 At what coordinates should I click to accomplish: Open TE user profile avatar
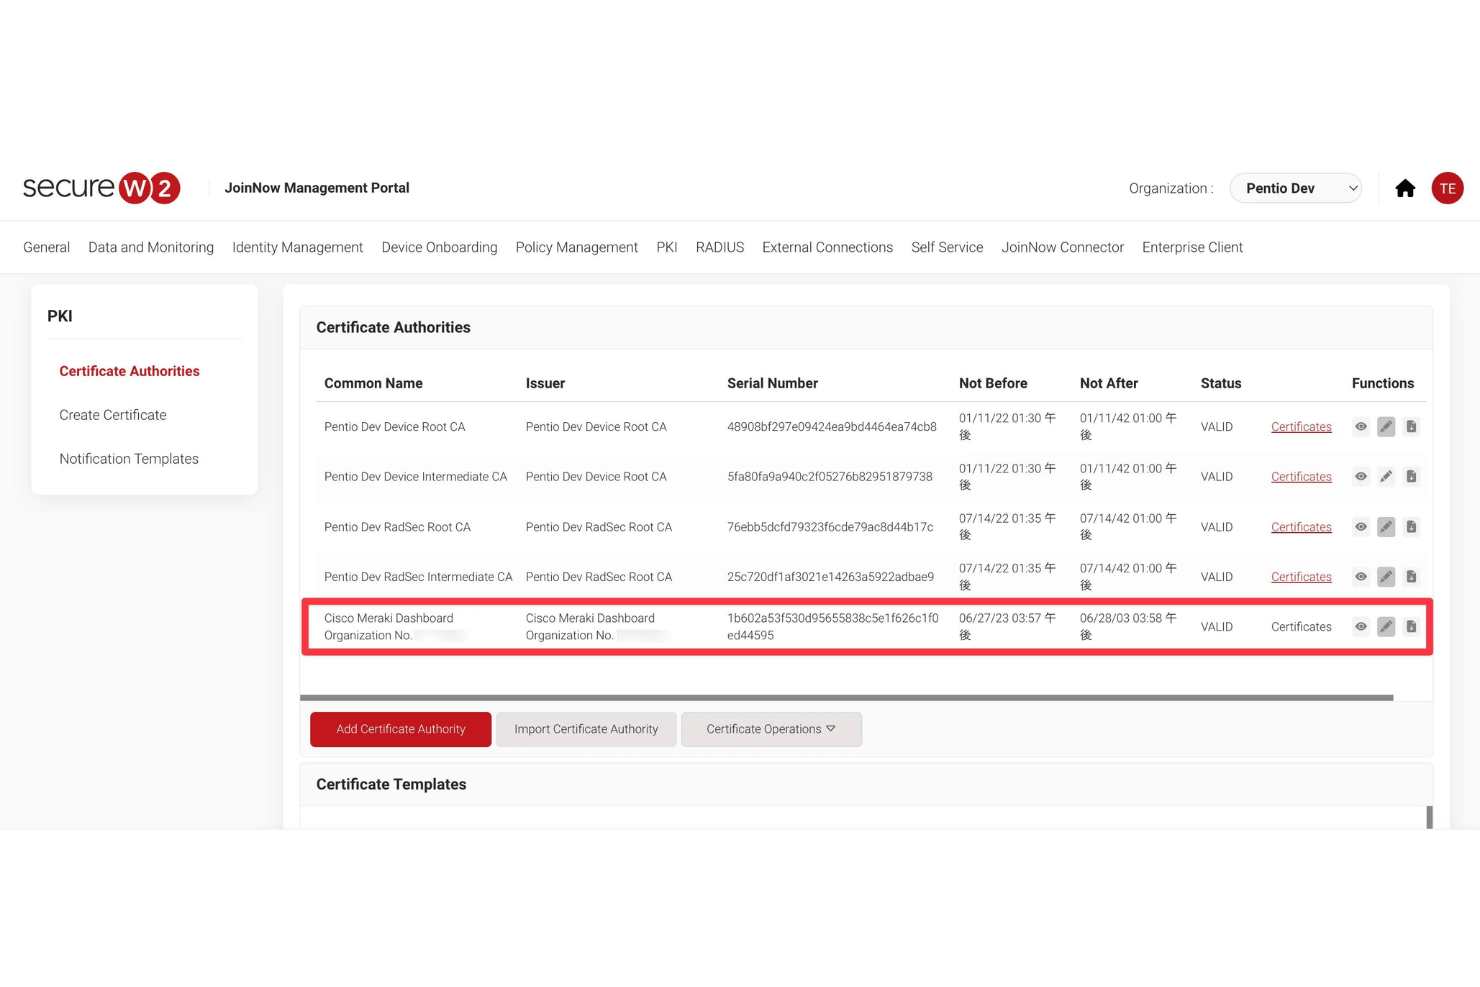coord(1447,188)
